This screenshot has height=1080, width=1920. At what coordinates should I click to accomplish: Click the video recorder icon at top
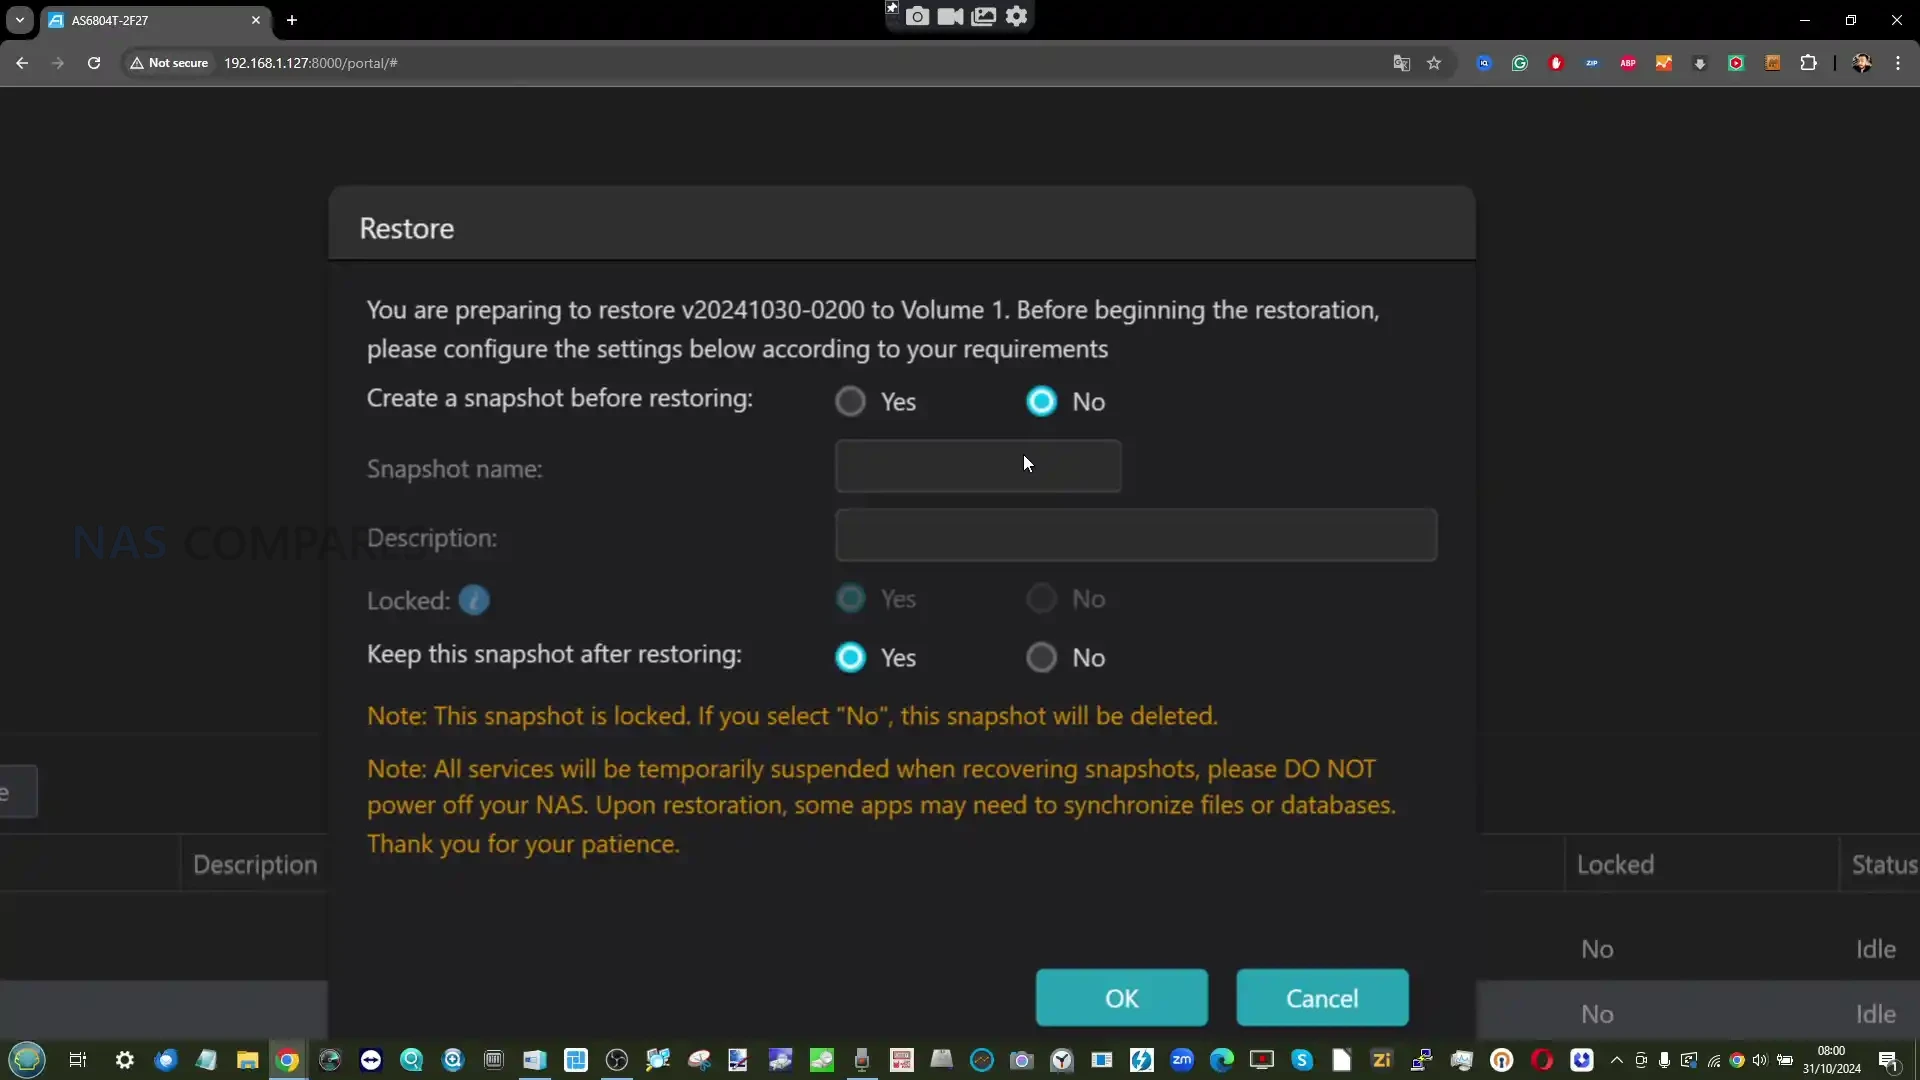[950, 16]
